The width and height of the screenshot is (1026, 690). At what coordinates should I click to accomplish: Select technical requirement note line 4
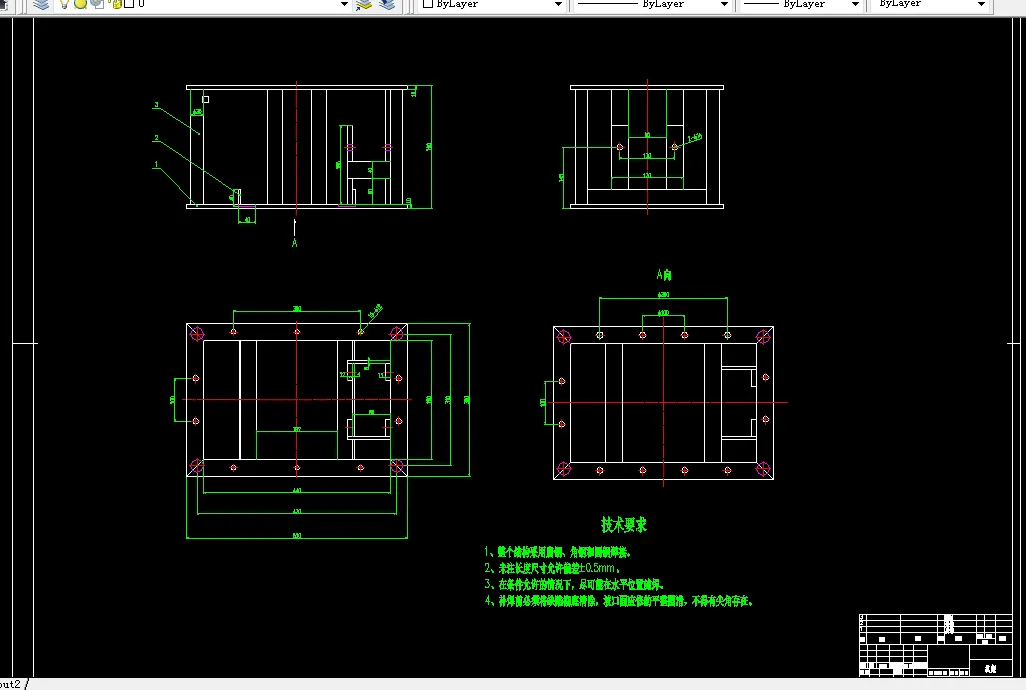point(618,600)
